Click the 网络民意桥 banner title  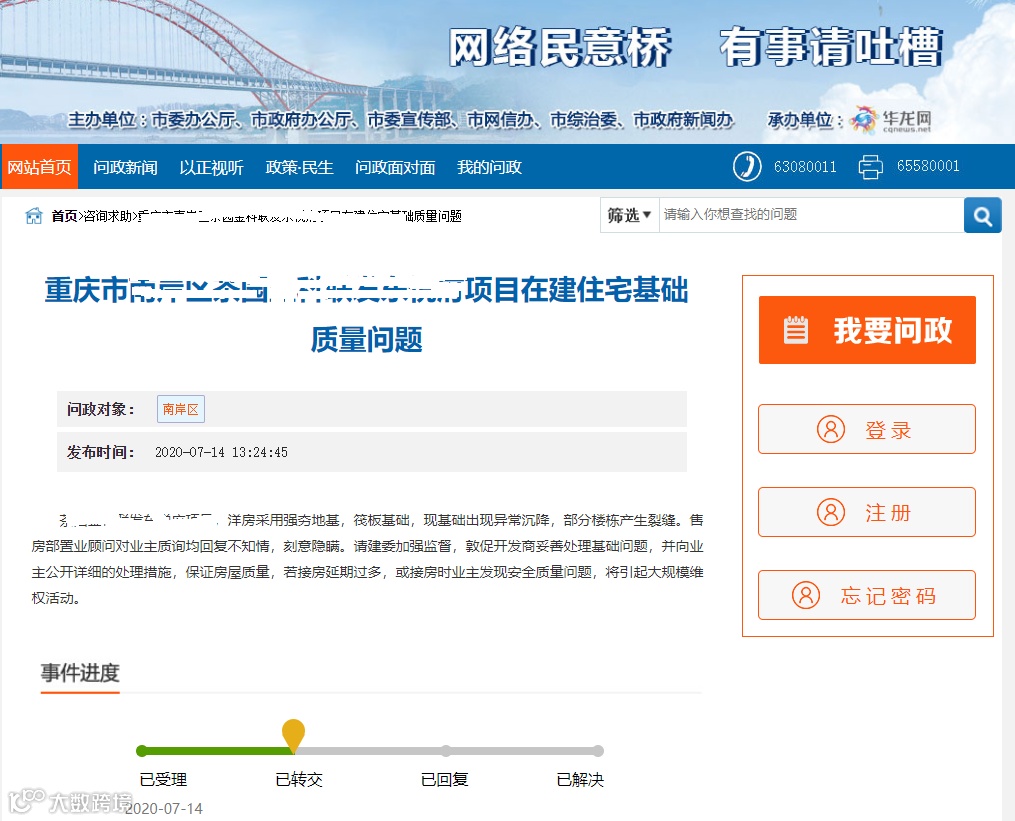[561, 47]
